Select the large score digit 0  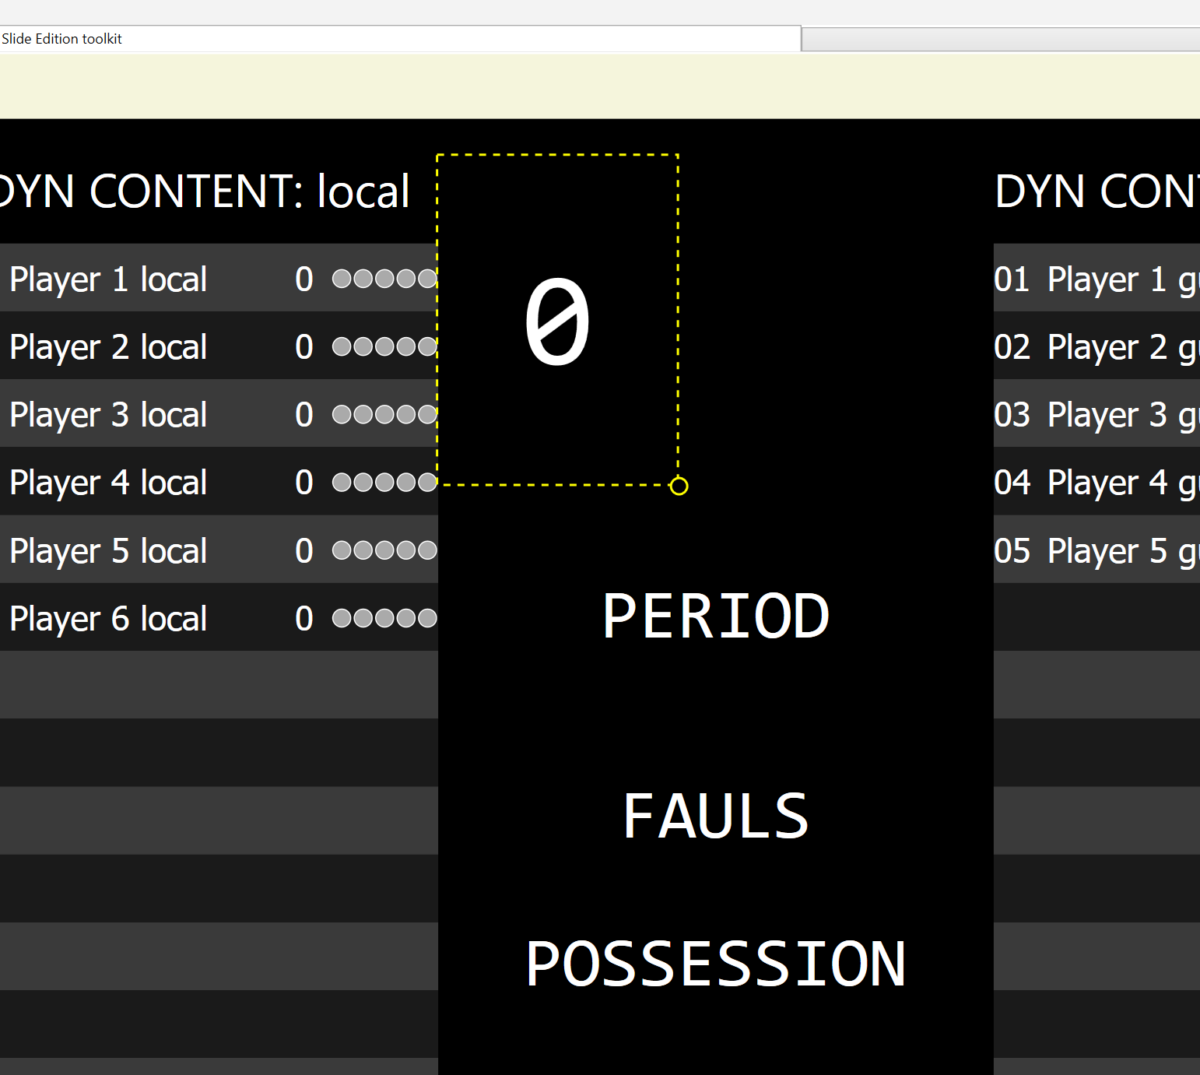tap(557, 322)
